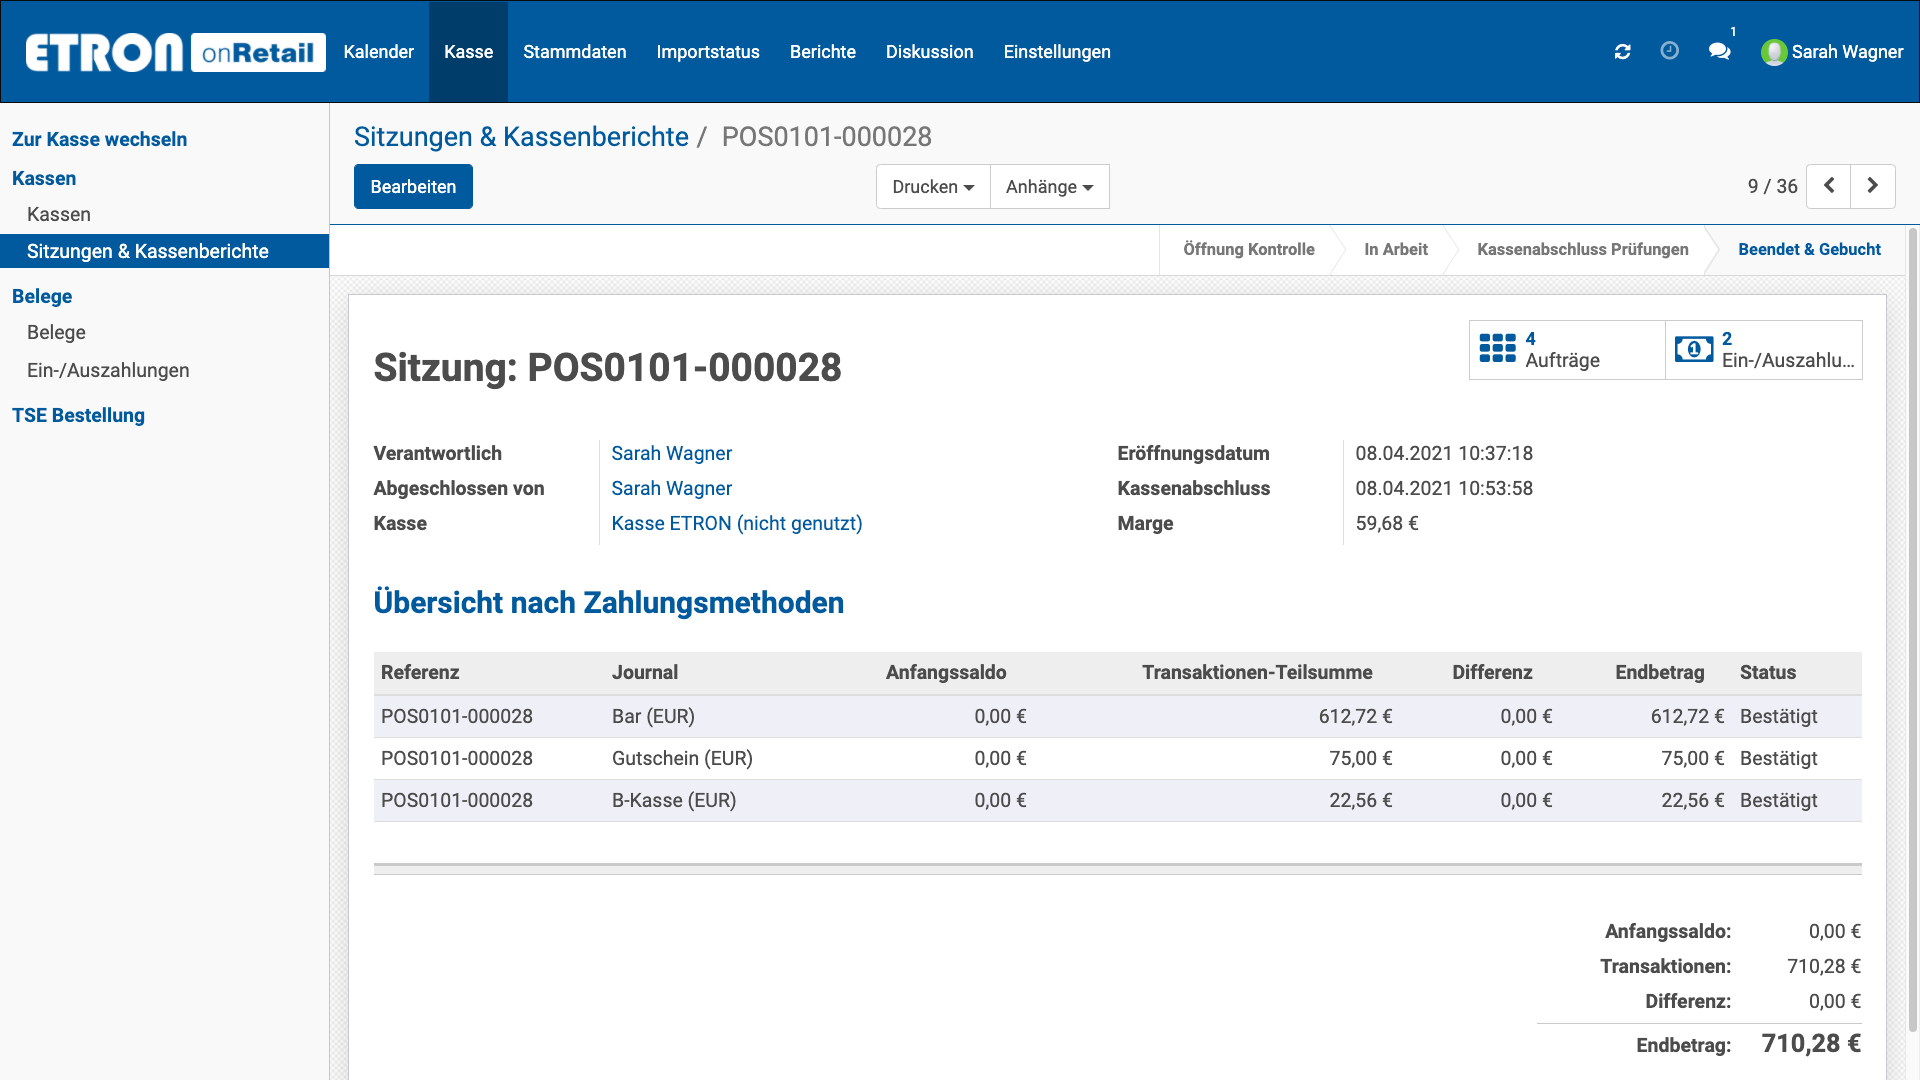Screen dimensions: 1920x1080
Task: Click the Journal column header
Action: coord(645,672)
